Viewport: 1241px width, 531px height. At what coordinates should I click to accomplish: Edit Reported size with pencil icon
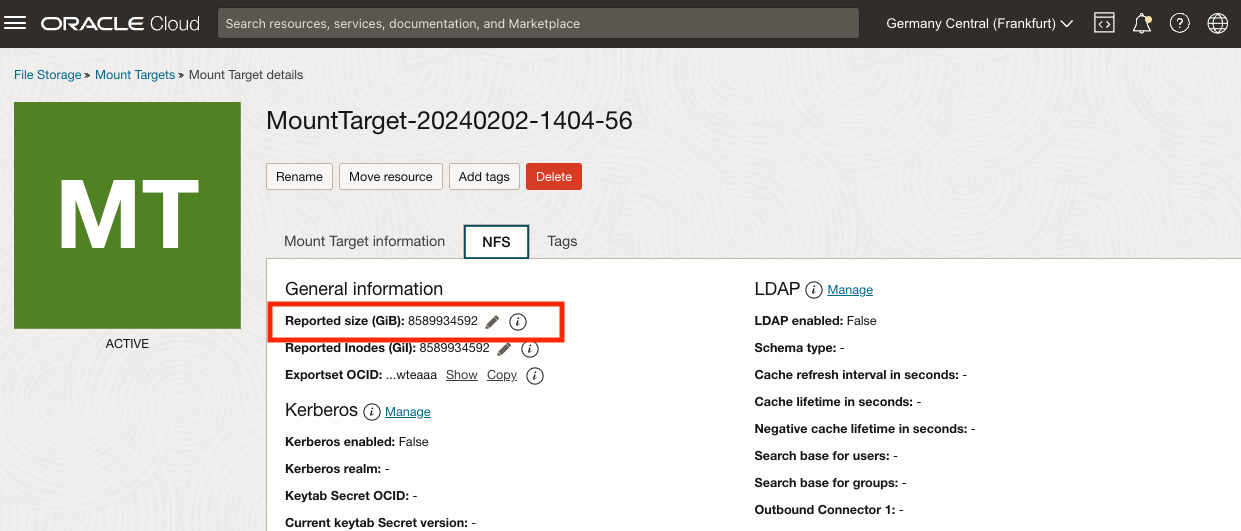pyautogui.click(x=492, y=322)
